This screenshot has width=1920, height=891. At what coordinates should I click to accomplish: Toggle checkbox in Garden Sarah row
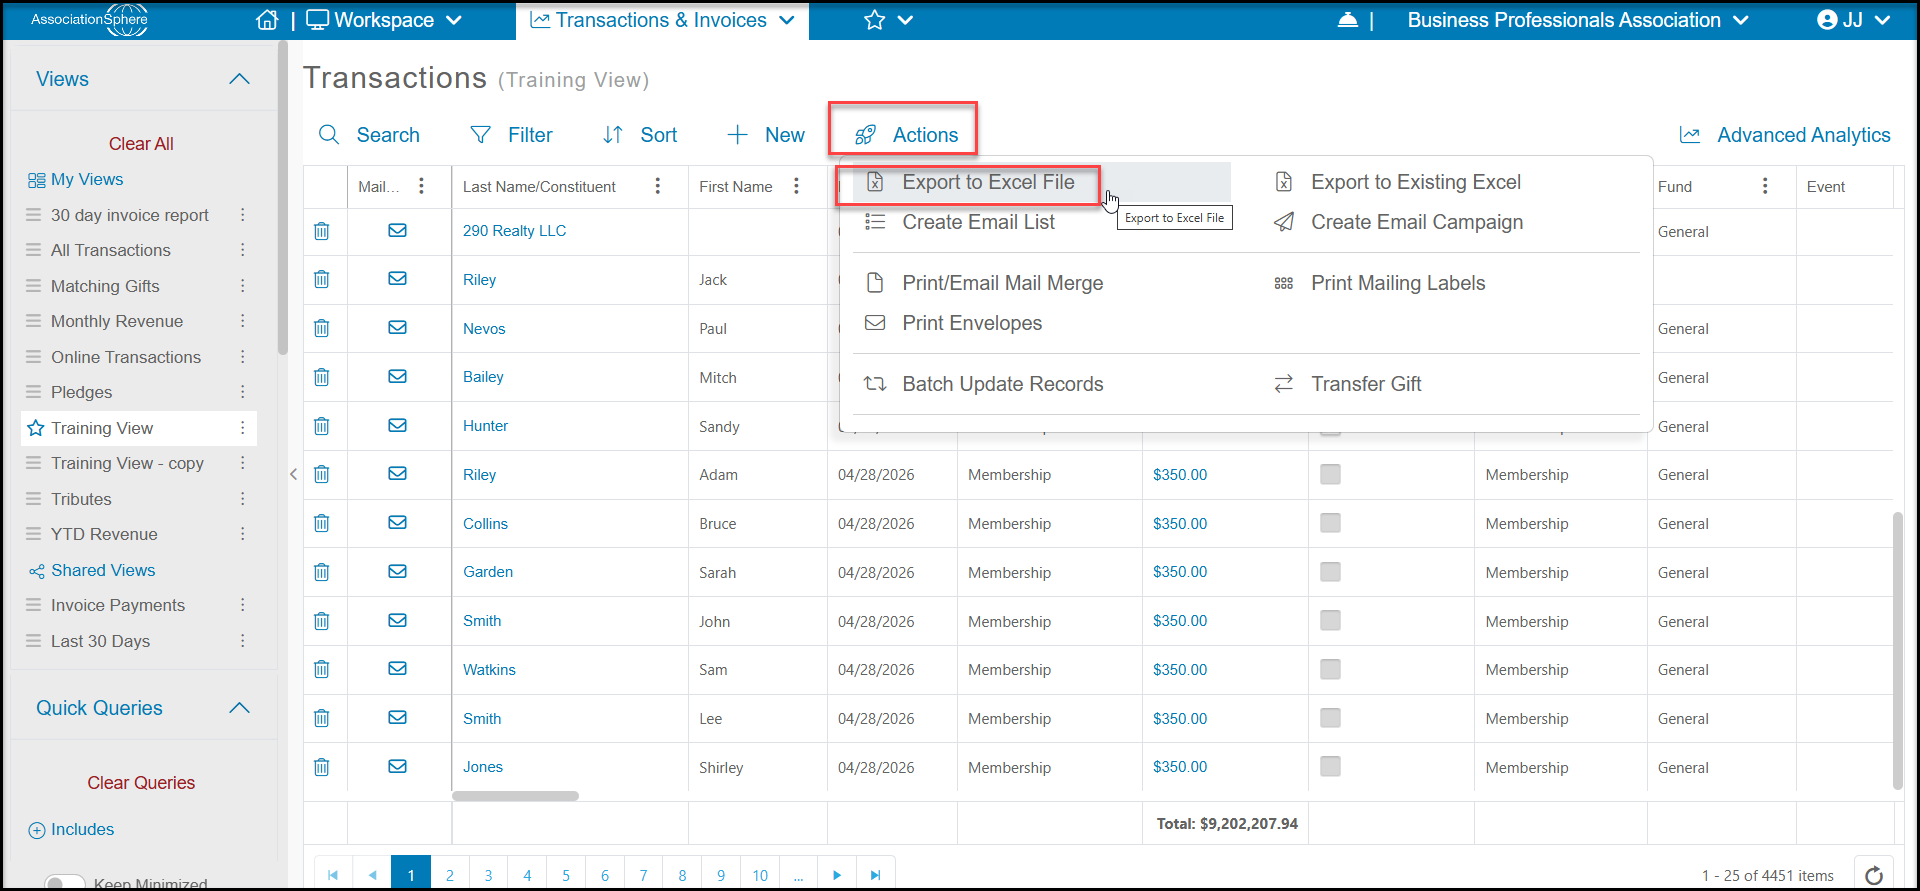click(x=1330, y=572)
